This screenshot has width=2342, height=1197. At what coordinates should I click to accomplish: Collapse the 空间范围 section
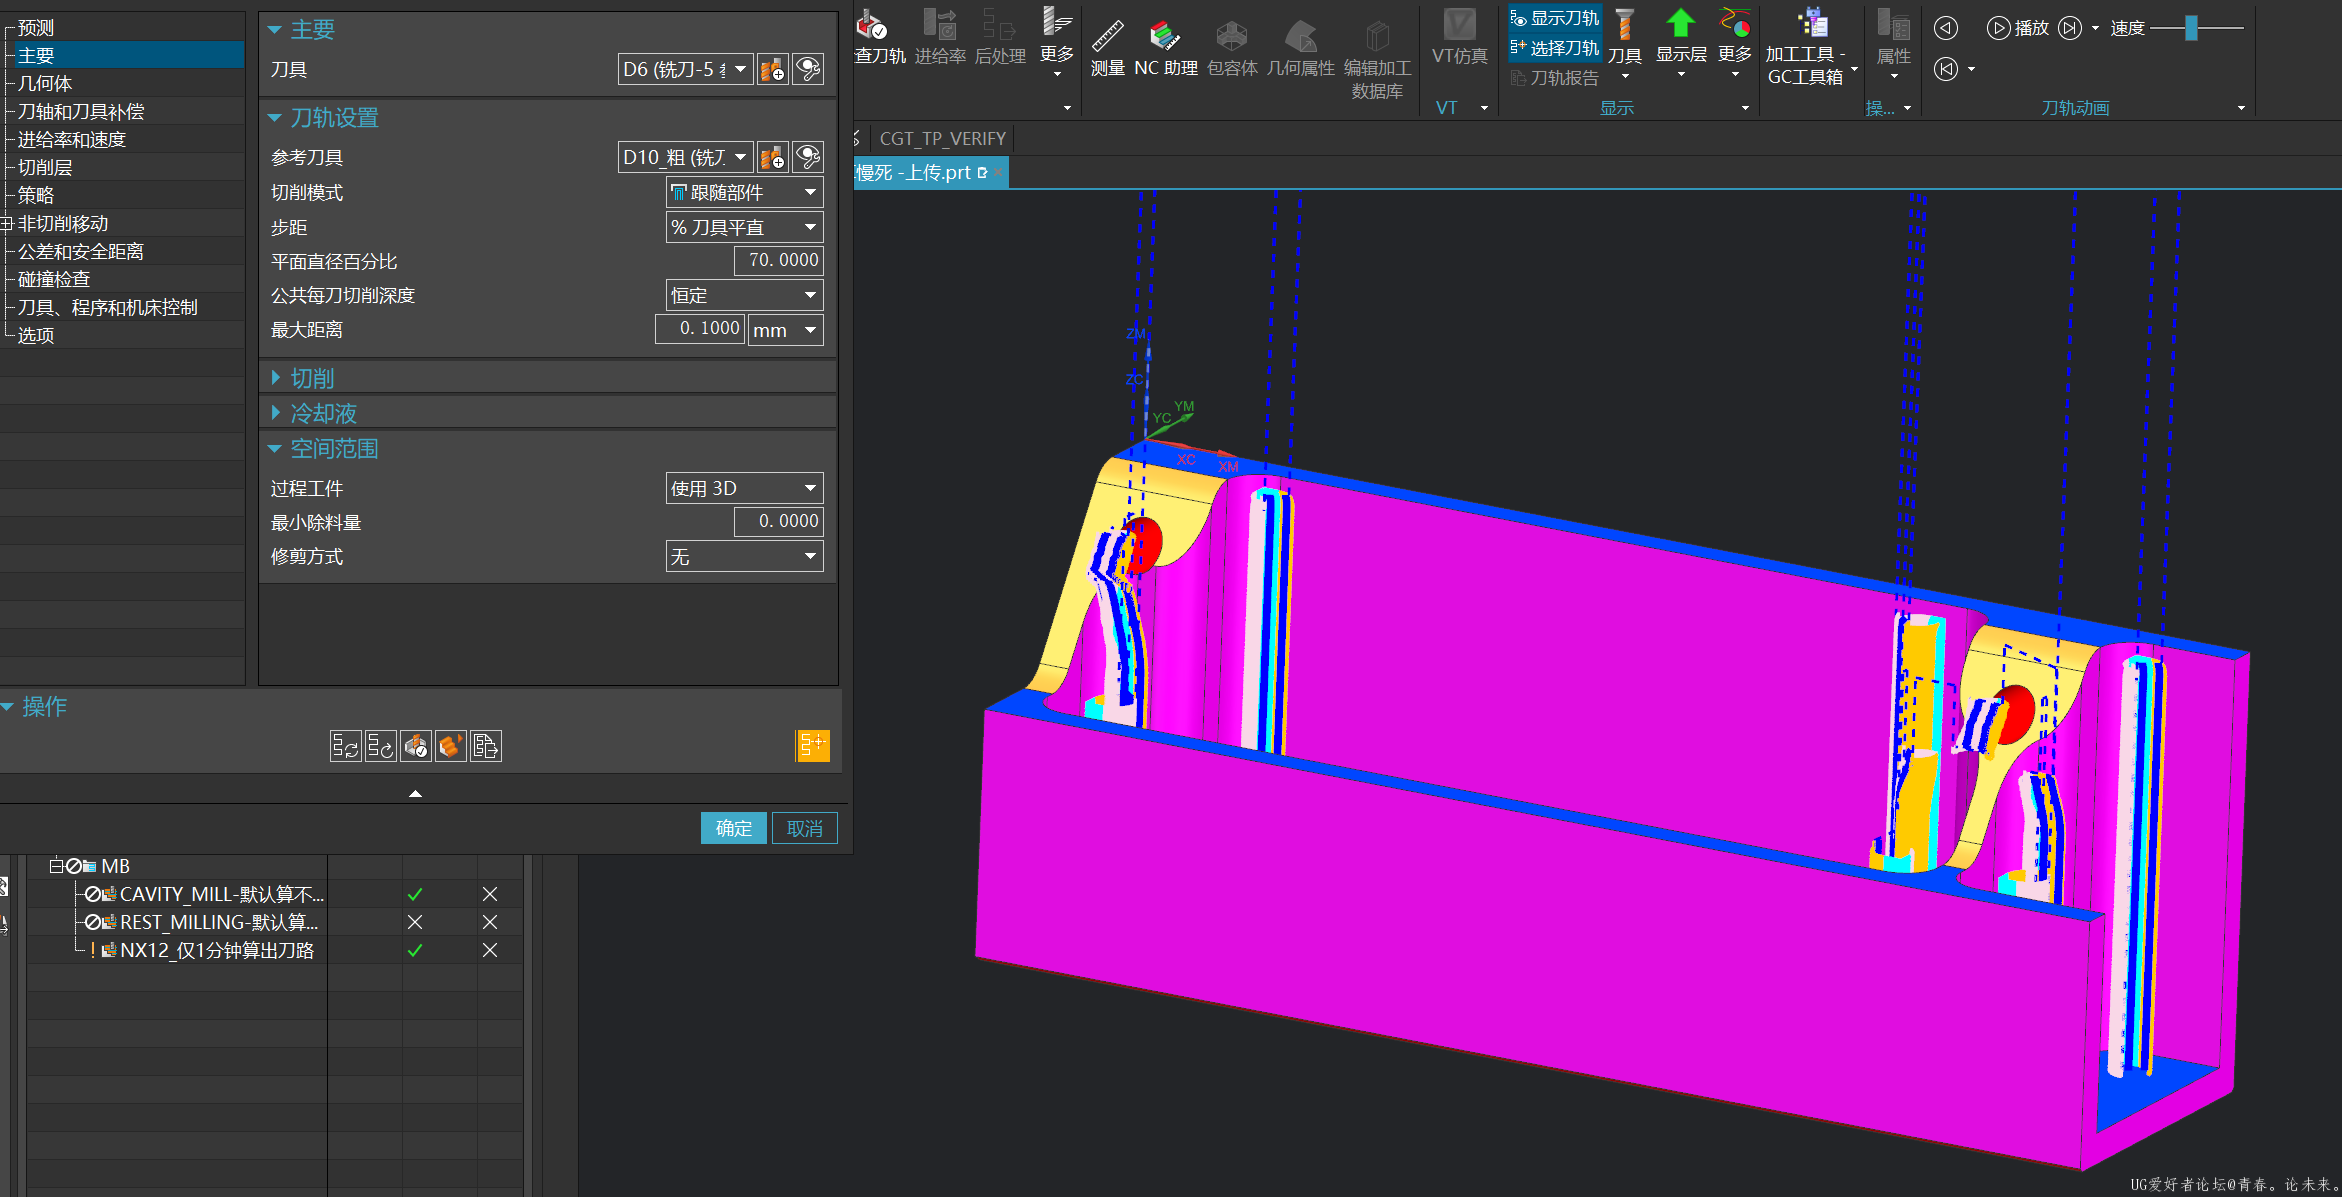point(274,449)
